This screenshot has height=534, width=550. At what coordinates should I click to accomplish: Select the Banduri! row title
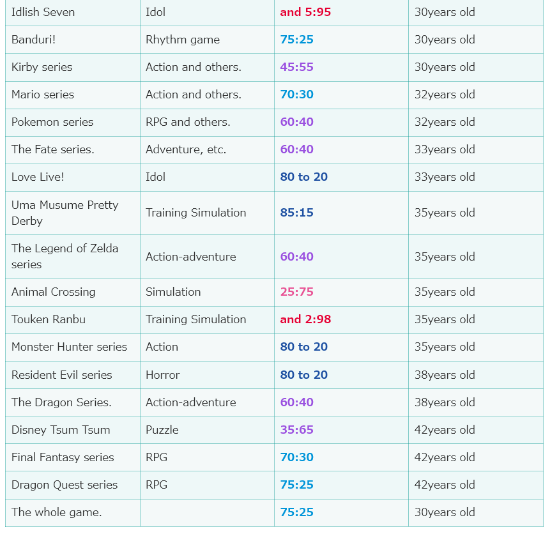[33, 39]
